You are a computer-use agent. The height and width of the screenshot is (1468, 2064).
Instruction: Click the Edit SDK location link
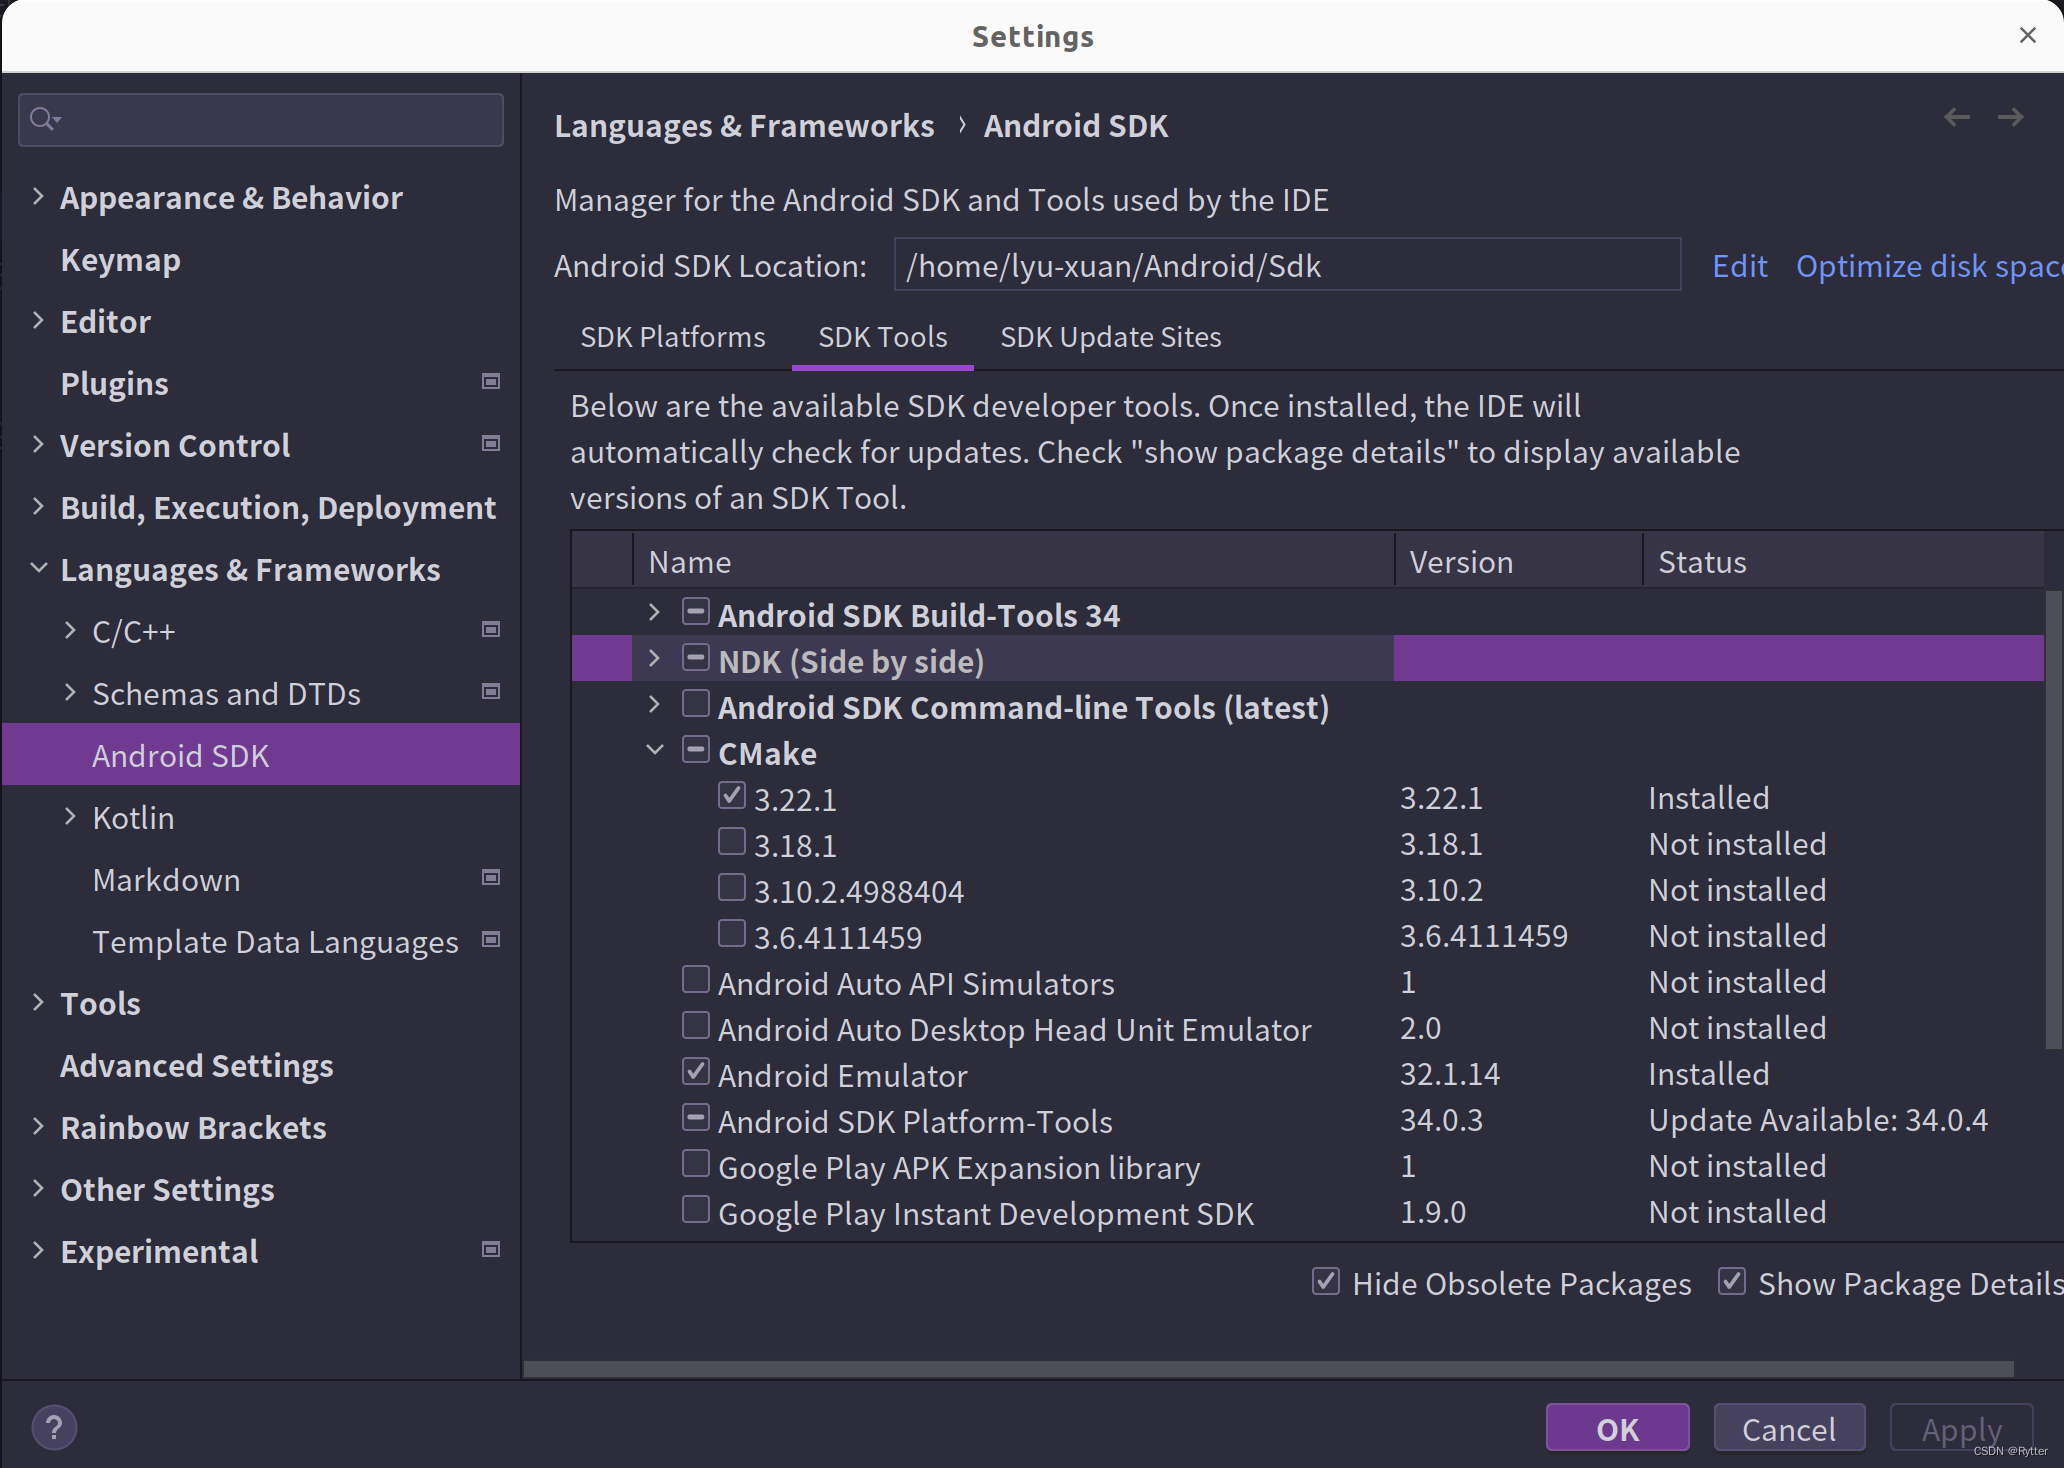tap(1740, 266)
